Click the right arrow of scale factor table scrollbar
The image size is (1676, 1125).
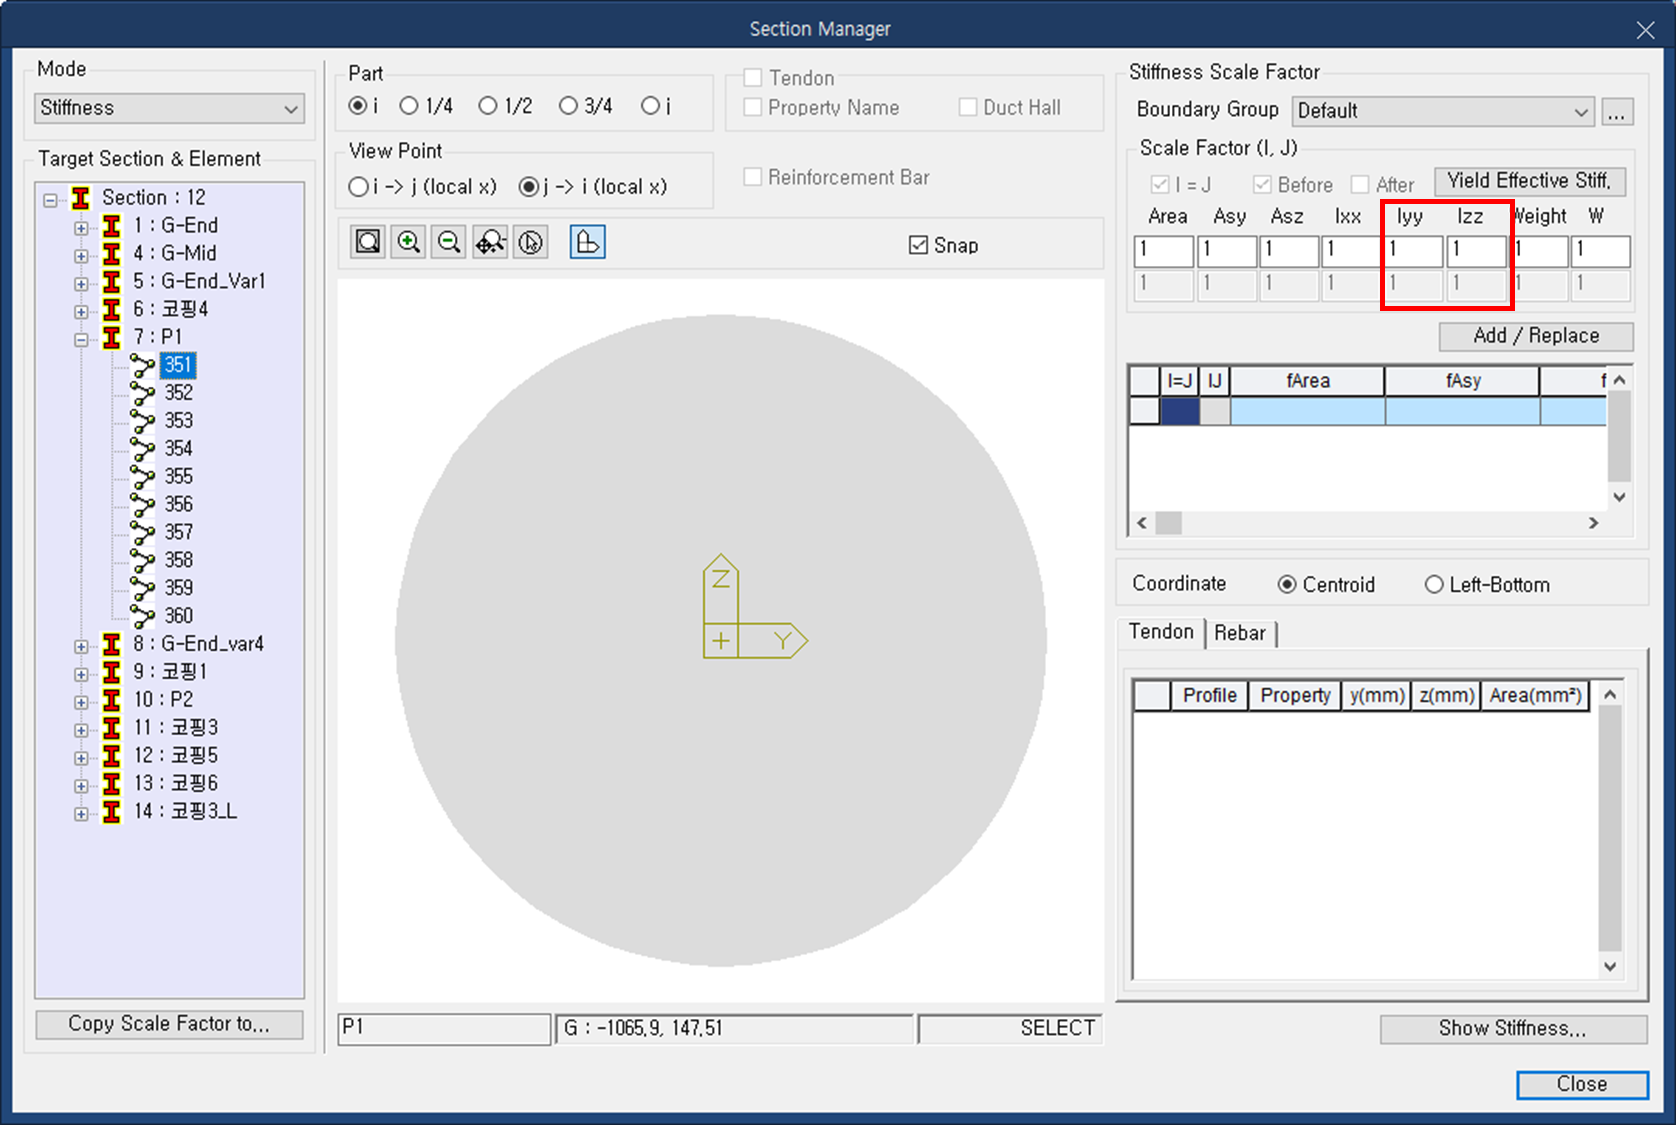(1594, 523)
